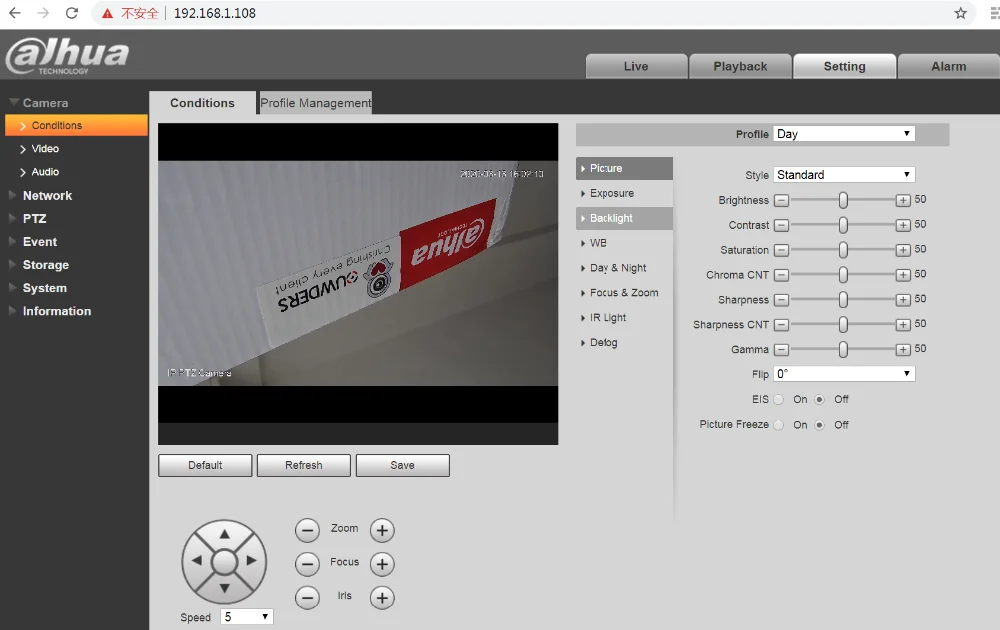Increase Brightness with the plus icon
1000x630 pixels.
click(x=903, y=201)
